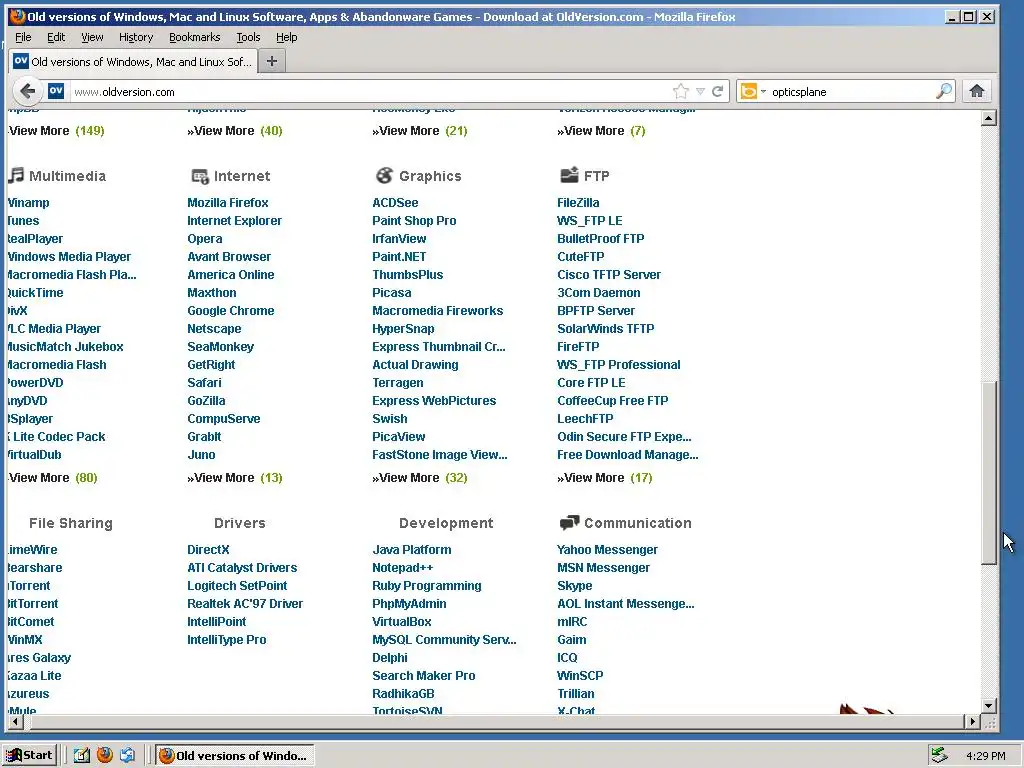Reload the page with the refresh icon
Image resolution: width=1024 pixels, height=768 pixels.
point(718,91)
